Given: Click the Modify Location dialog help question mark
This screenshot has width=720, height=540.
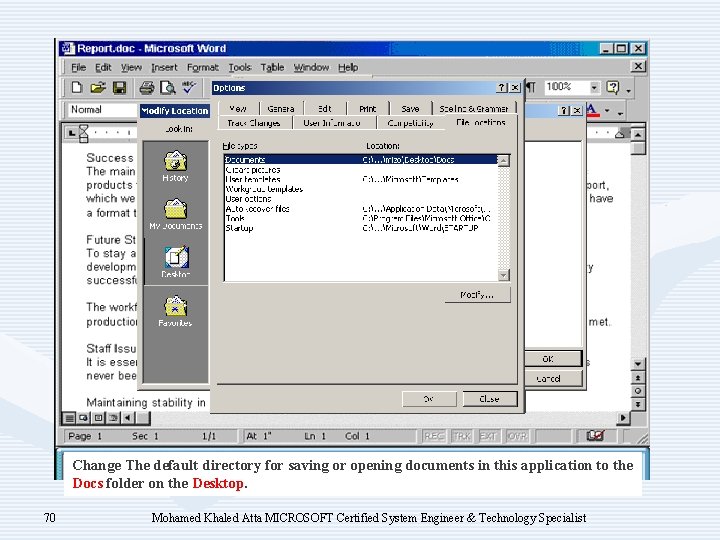Looking at the screenshot, I should pyautogui.click(x=564, y=111).
